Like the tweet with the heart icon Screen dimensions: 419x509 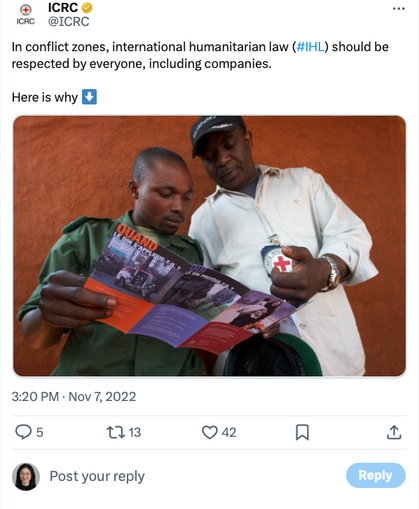(x=210, y=432)
